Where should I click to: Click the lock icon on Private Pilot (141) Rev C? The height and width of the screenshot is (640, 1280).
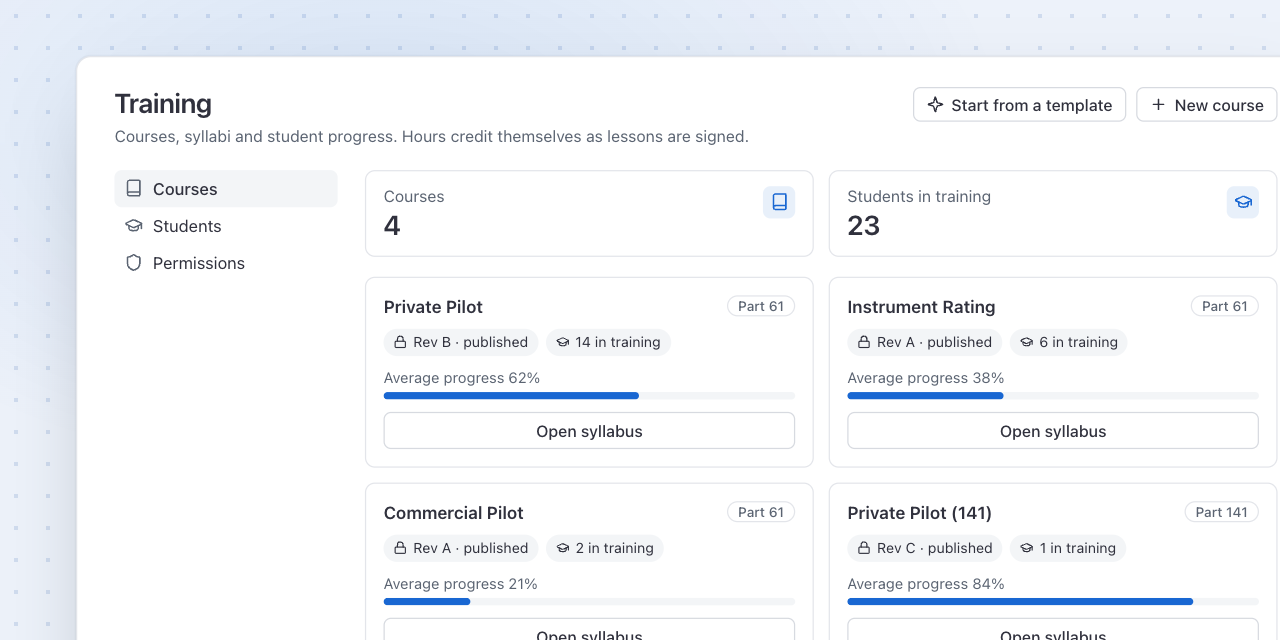(864, 548)
